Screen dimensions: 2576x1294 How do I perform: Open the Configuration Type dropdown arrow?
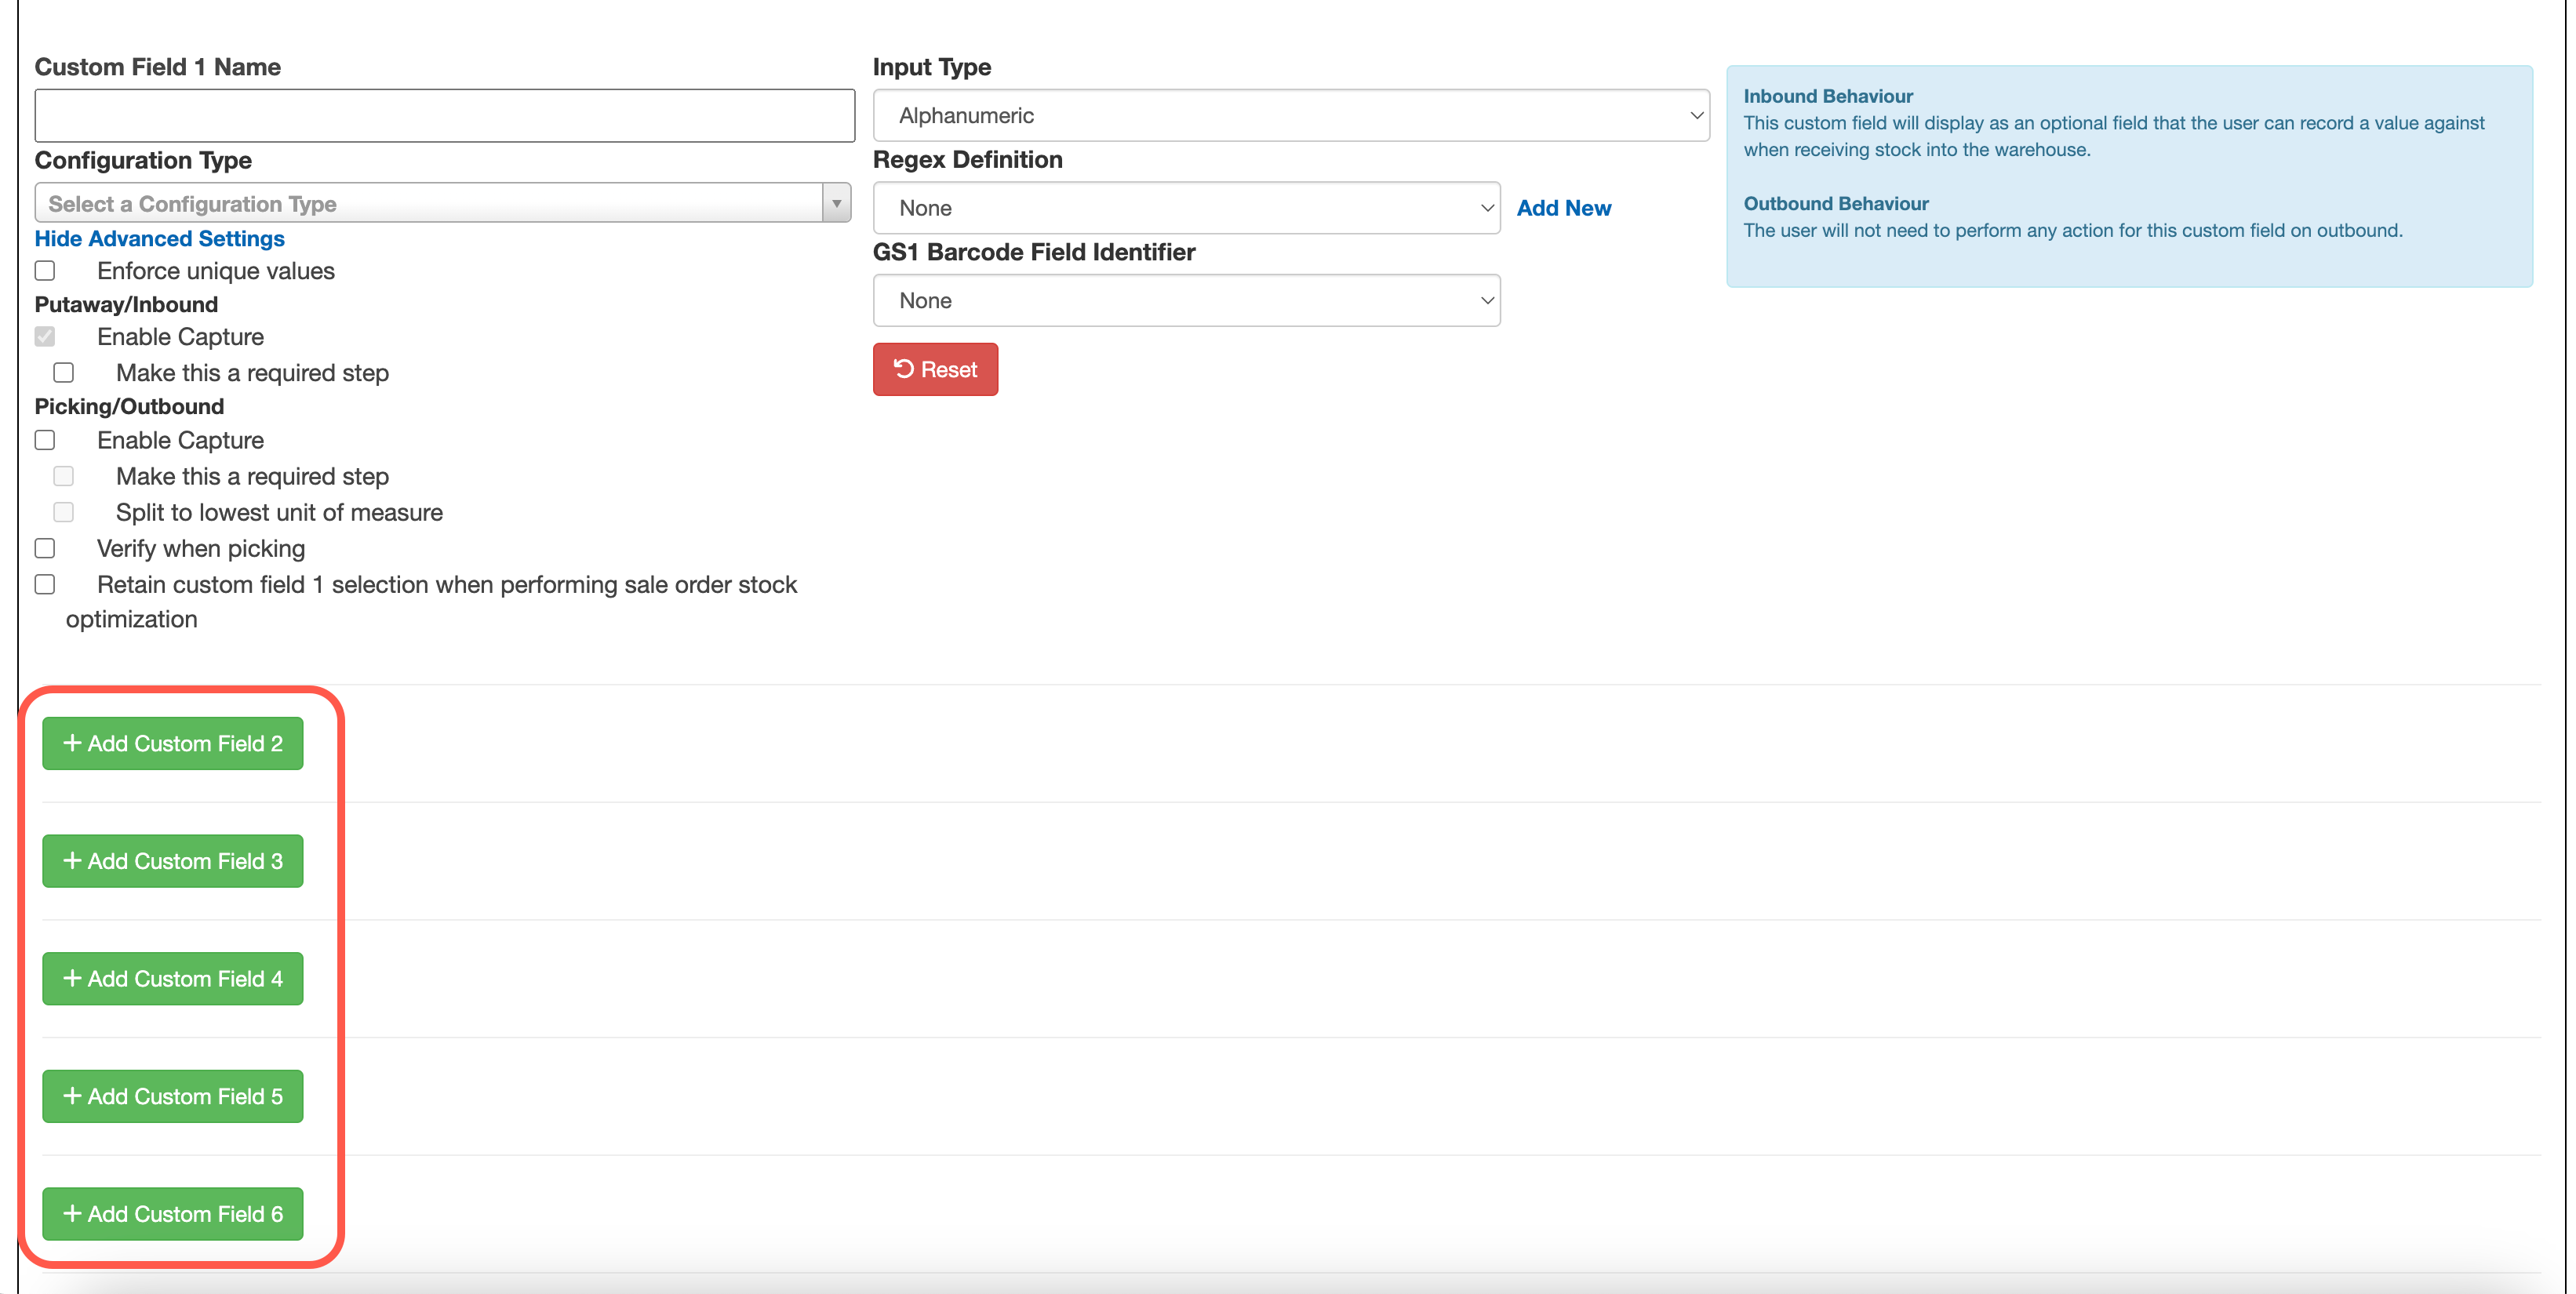coord(838,202)
